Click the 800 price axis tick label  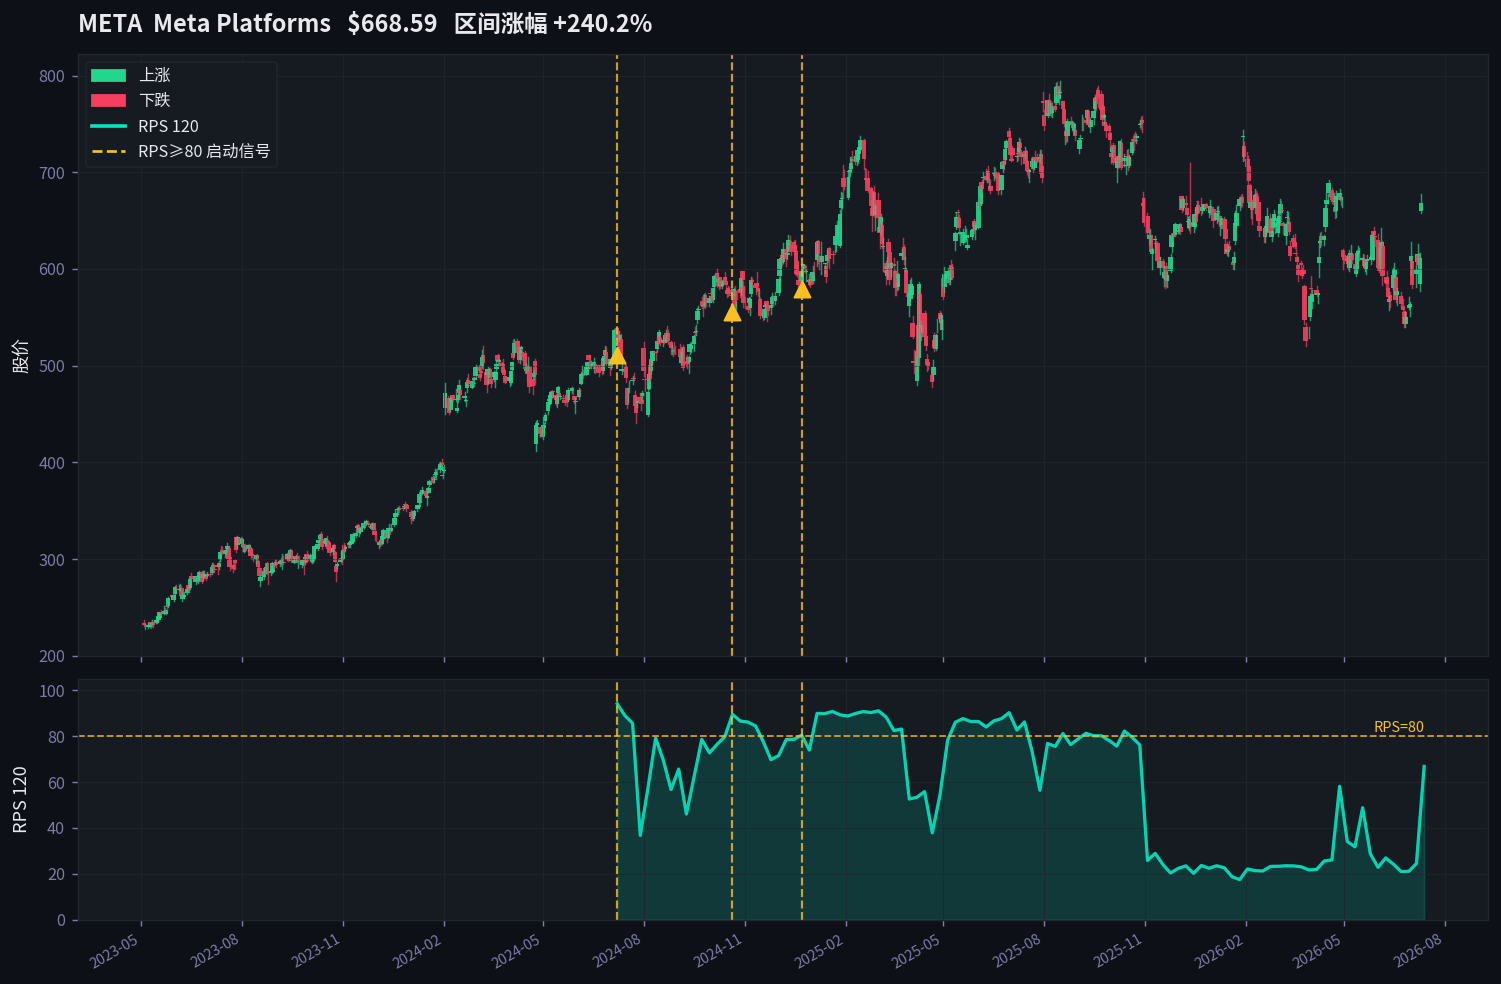[52, 76]
